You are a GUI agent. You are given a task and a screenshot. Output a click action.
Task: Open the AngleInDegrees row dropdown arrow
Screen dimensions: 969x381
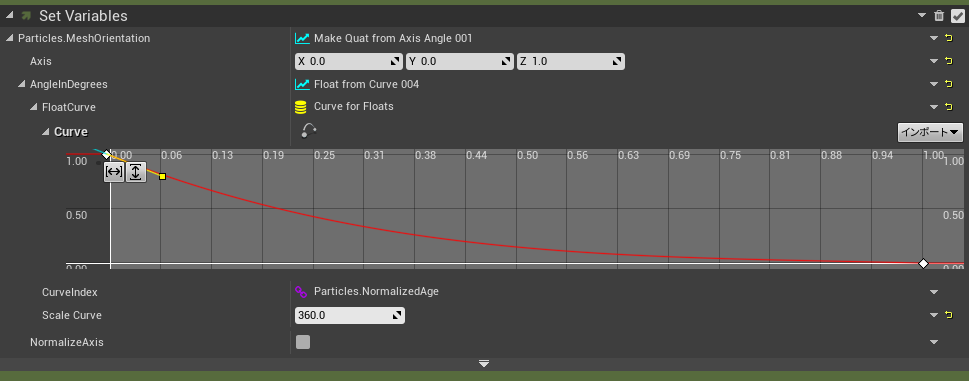pos(934,84)
